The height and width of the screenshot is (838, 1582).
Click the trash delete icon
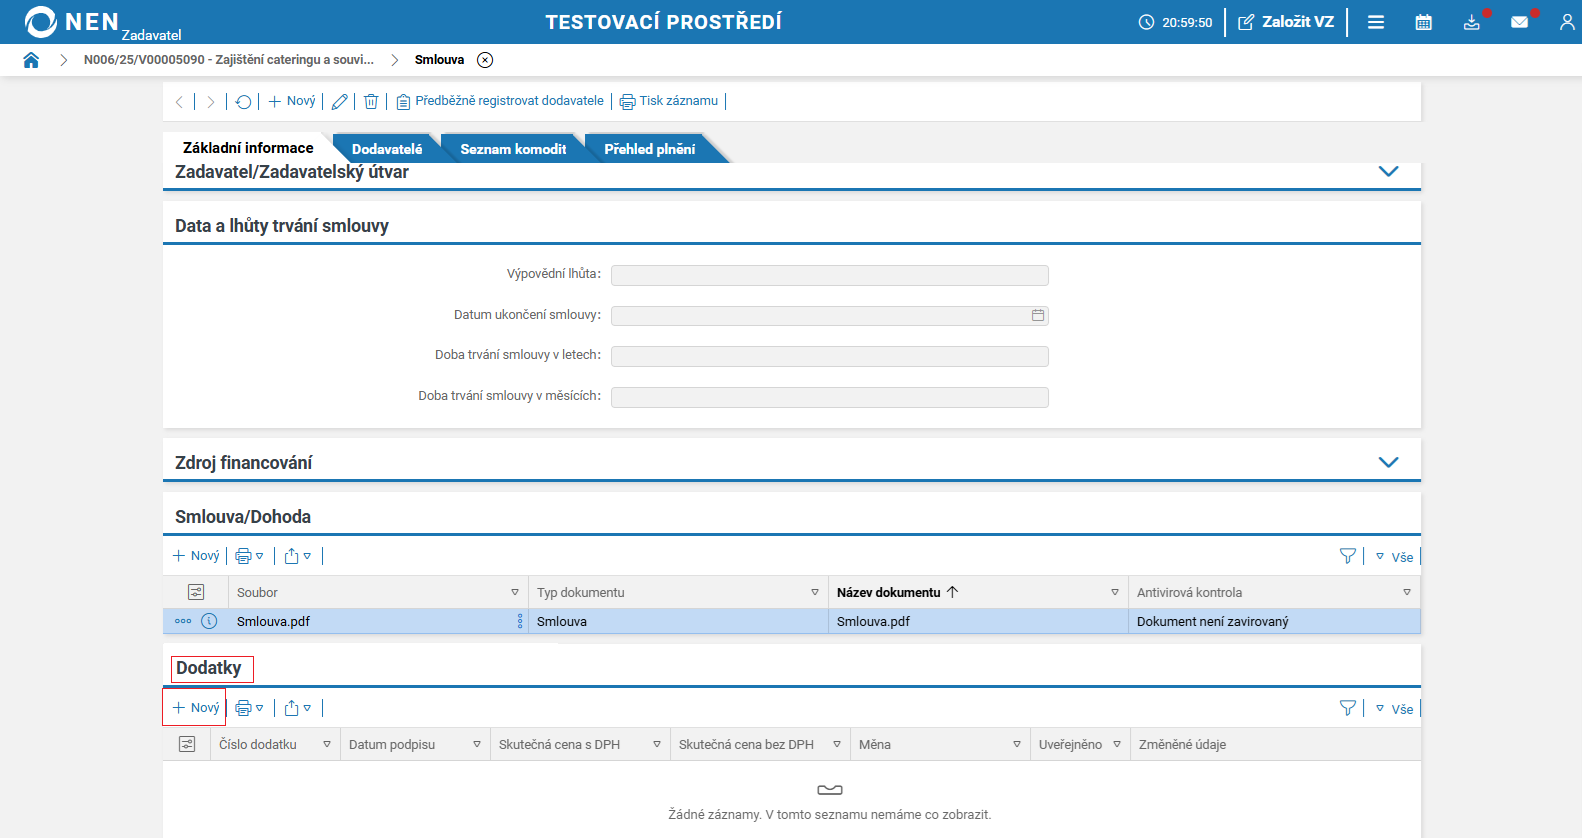point(371,102)
